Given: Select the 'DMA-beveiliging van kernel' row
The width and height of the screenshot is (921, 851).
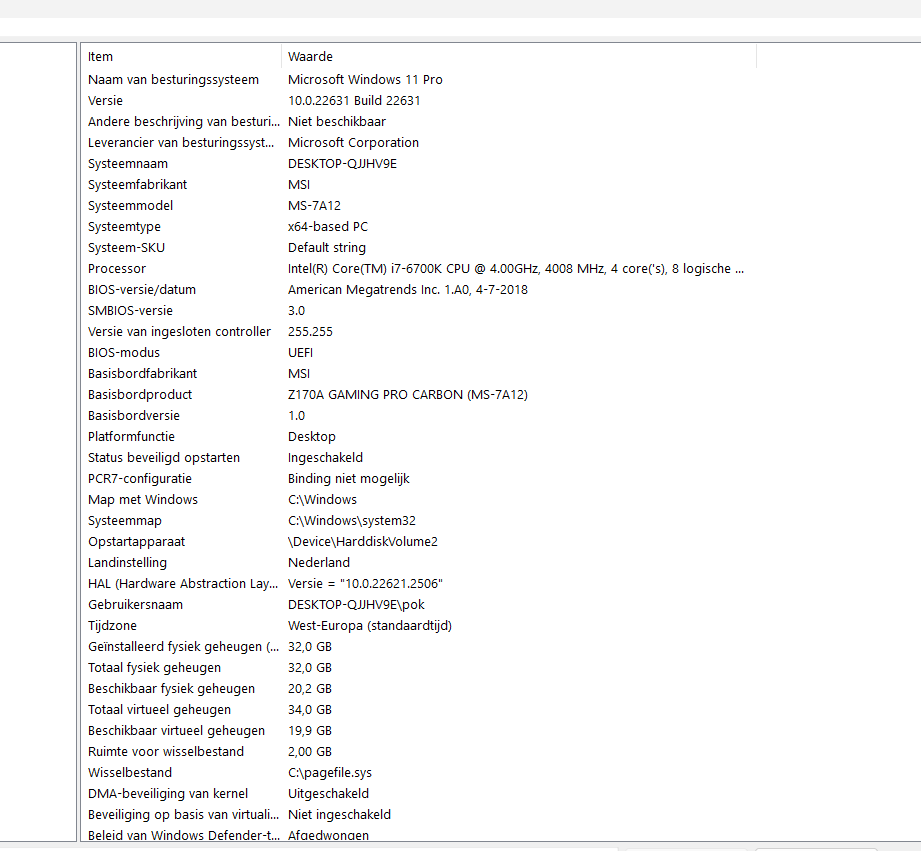Looking at the screenshot, I should pos(168,795).
